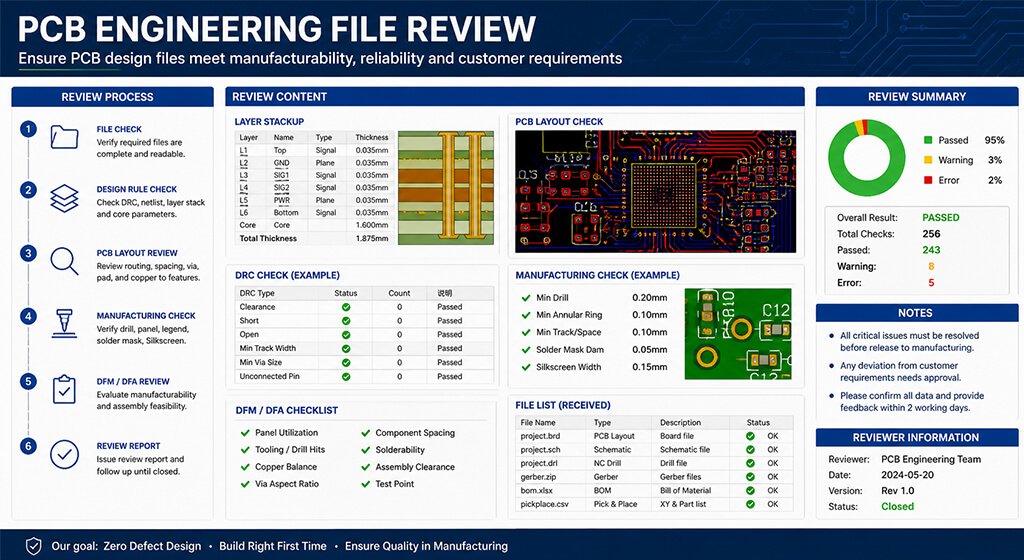
Task: Click the pass rate donut chart
Action: click(867, 158)
